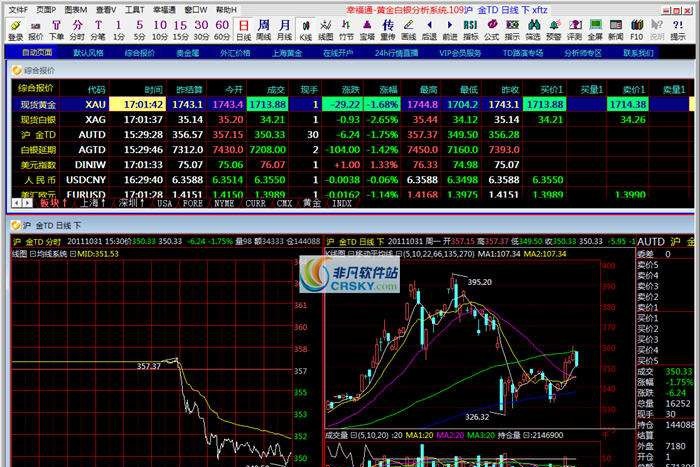Open the 报价 quotes toolbar icon

point(36,30)
